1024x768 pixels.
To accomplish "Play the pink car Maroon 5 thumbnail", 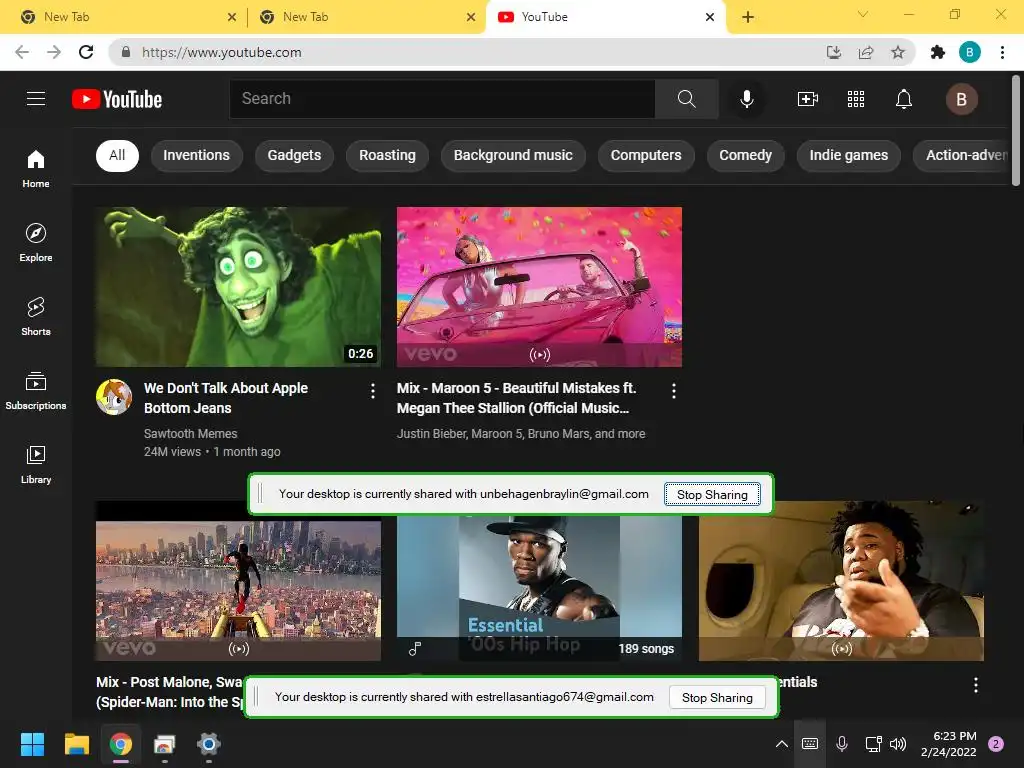I will coord(539,287).
